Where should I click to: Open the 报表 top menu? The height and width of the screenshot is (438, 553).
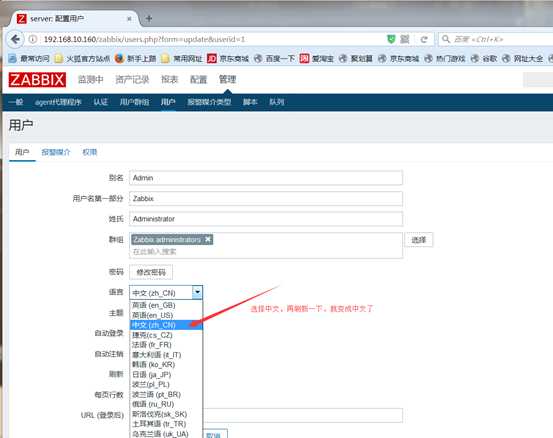(x=170, y=80)
